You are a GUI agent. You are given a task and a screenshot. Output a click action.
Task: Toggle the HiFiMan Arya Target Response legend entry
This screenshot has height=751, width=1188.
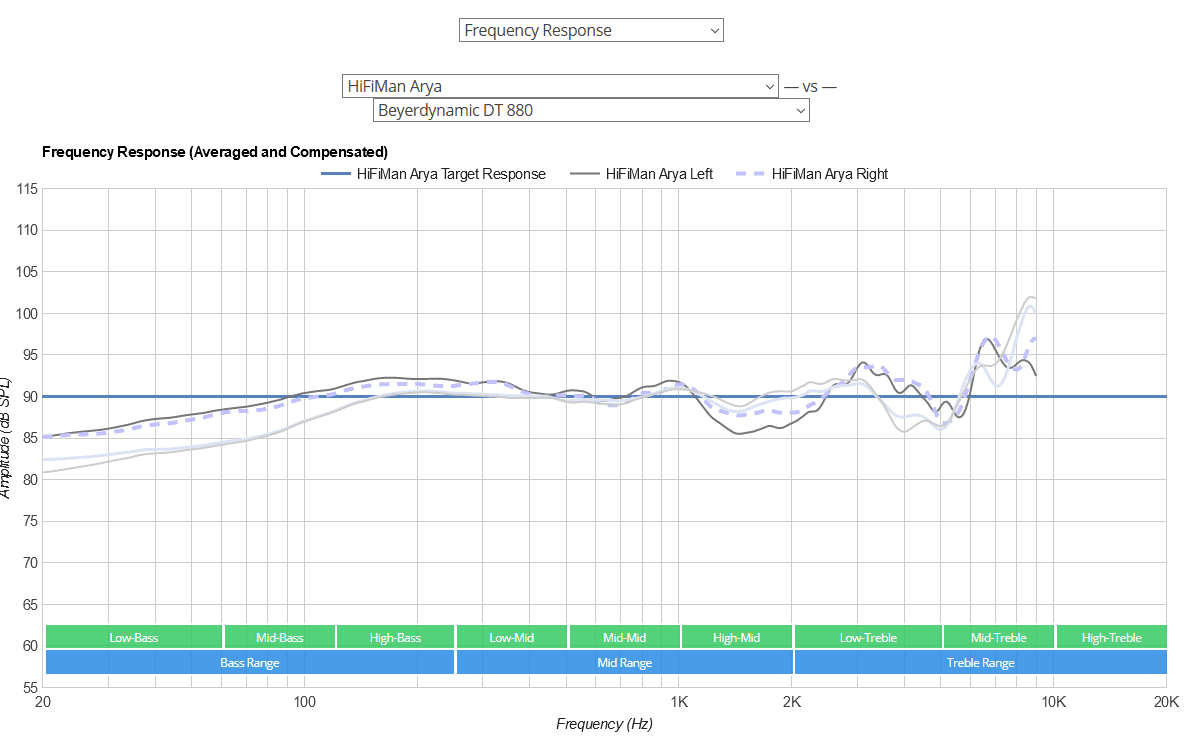click(433, 174)
